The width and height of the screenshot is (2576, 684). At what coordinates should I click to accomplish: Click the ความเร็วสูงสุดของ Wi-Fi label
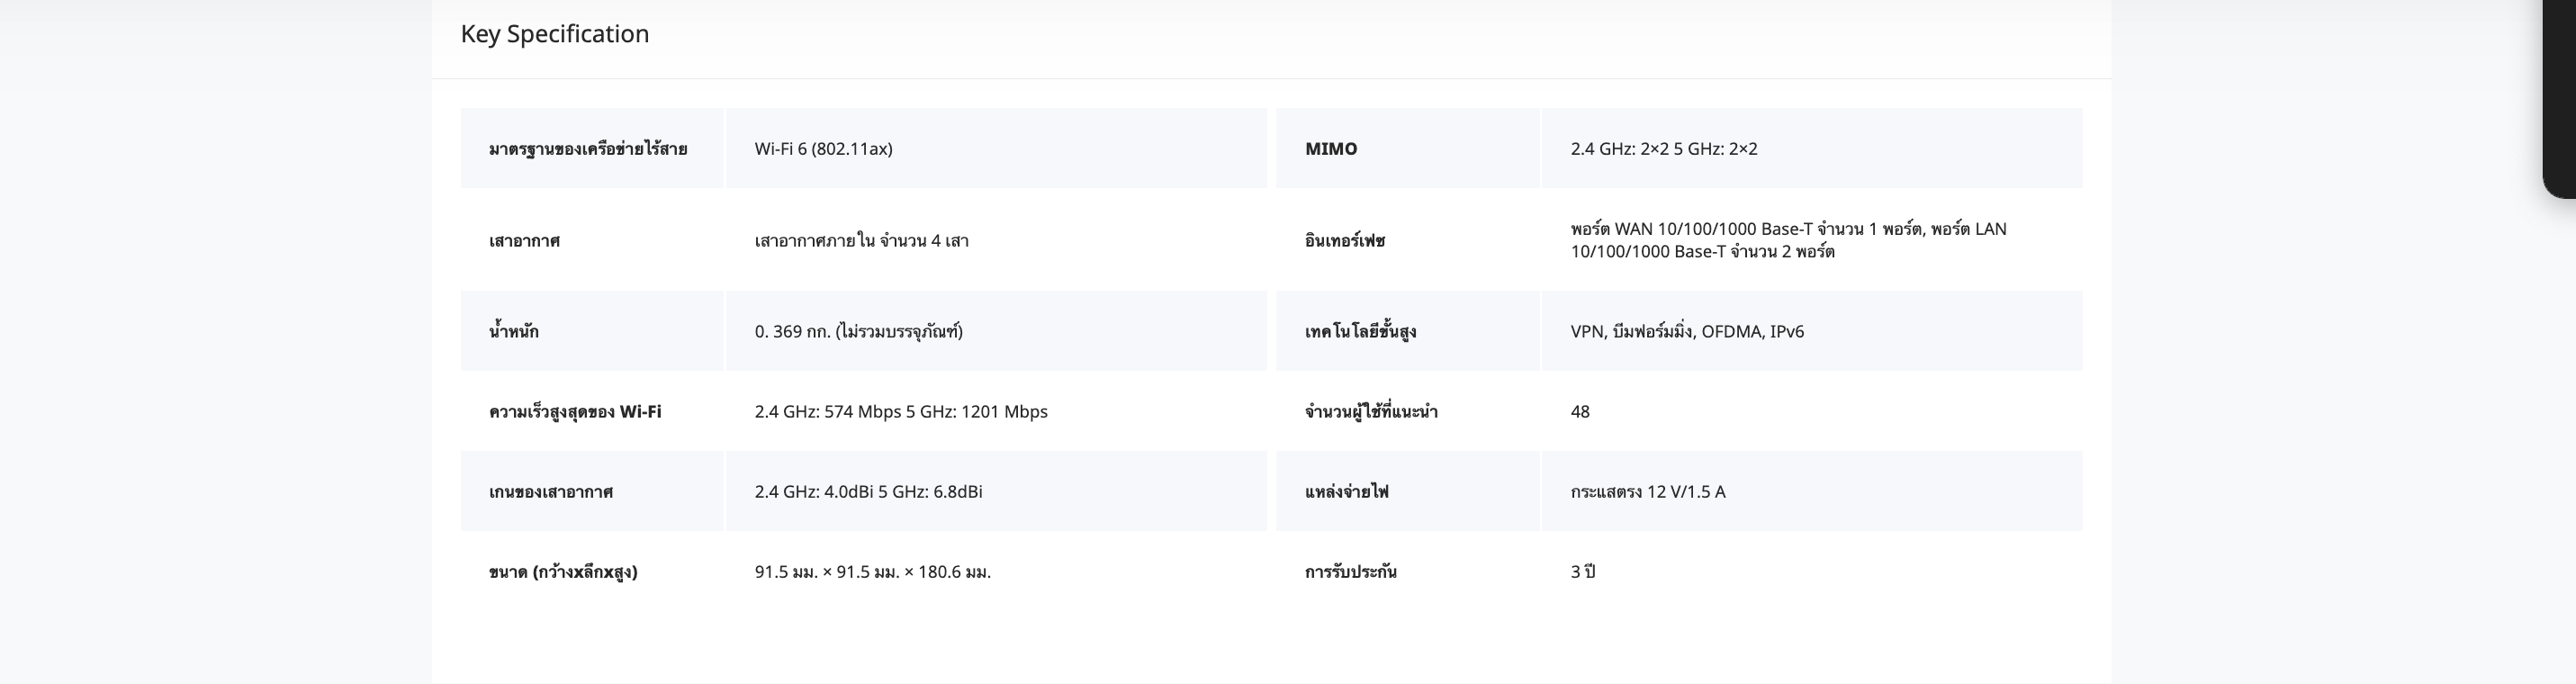(574, 412)
